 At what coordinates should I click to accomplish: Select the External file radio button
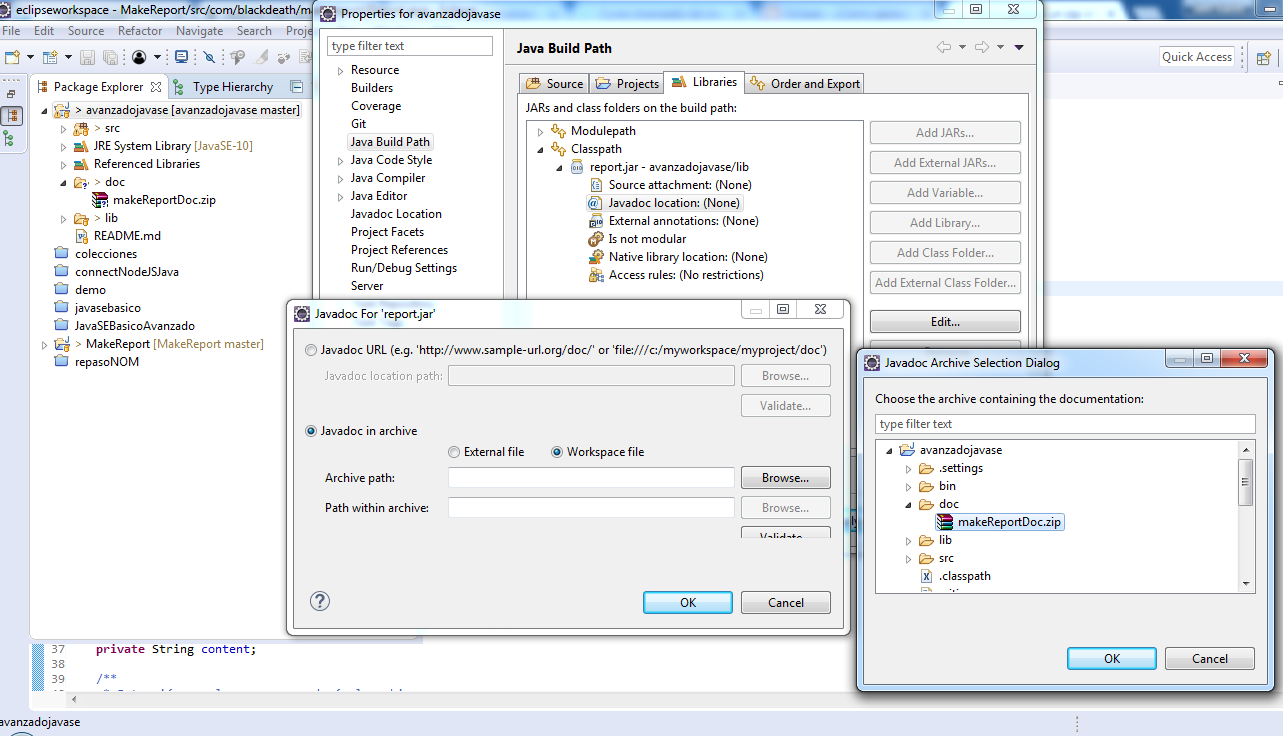tap(455, 452)
